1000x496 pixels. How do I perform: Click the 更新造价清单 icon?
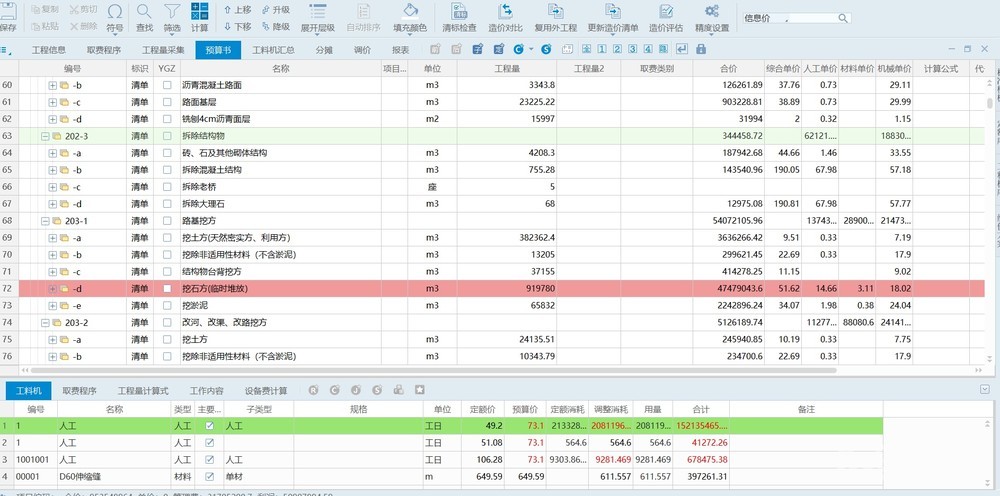612,17
